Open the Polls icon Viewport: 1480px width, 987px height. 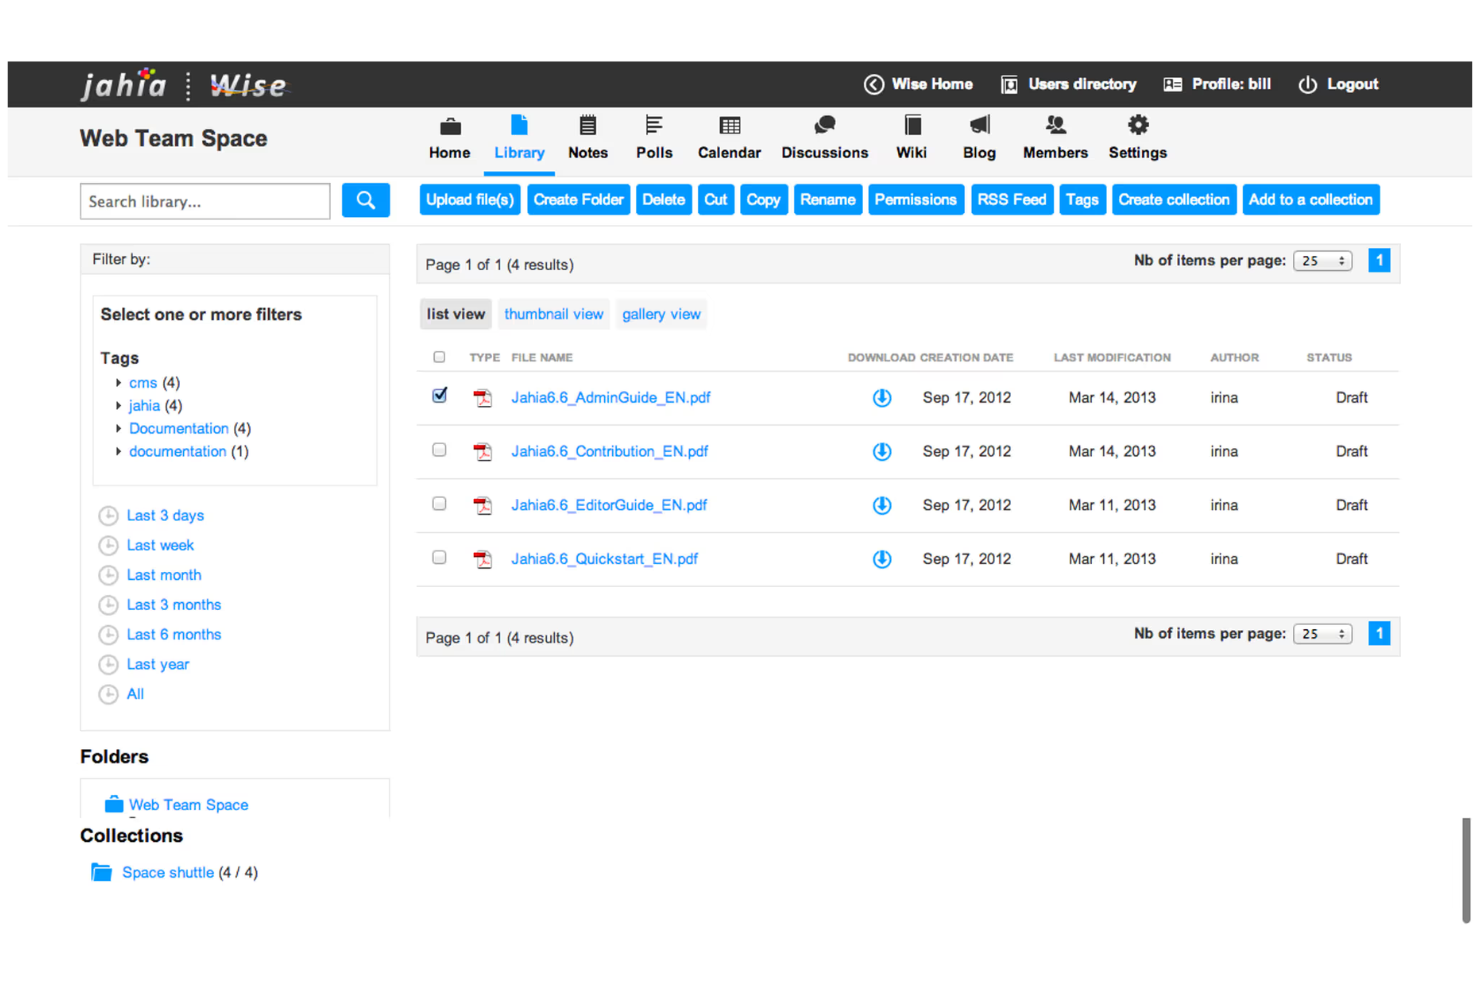(654, 125)
